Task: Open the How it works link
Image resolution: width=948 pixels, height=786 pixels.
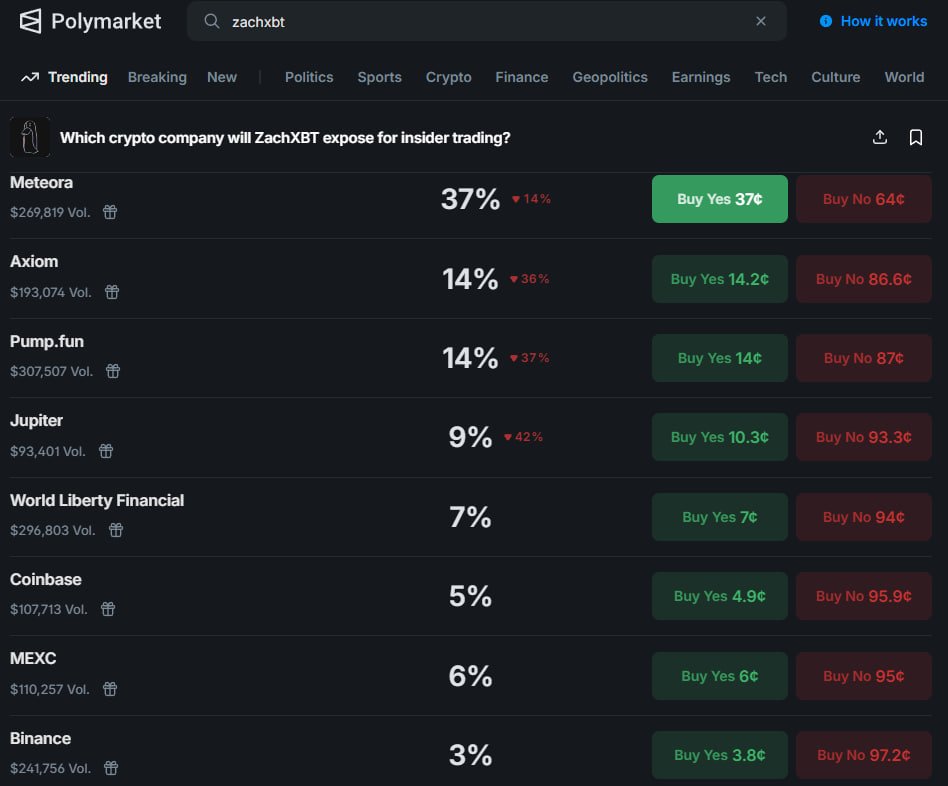Action: point(873,21)
